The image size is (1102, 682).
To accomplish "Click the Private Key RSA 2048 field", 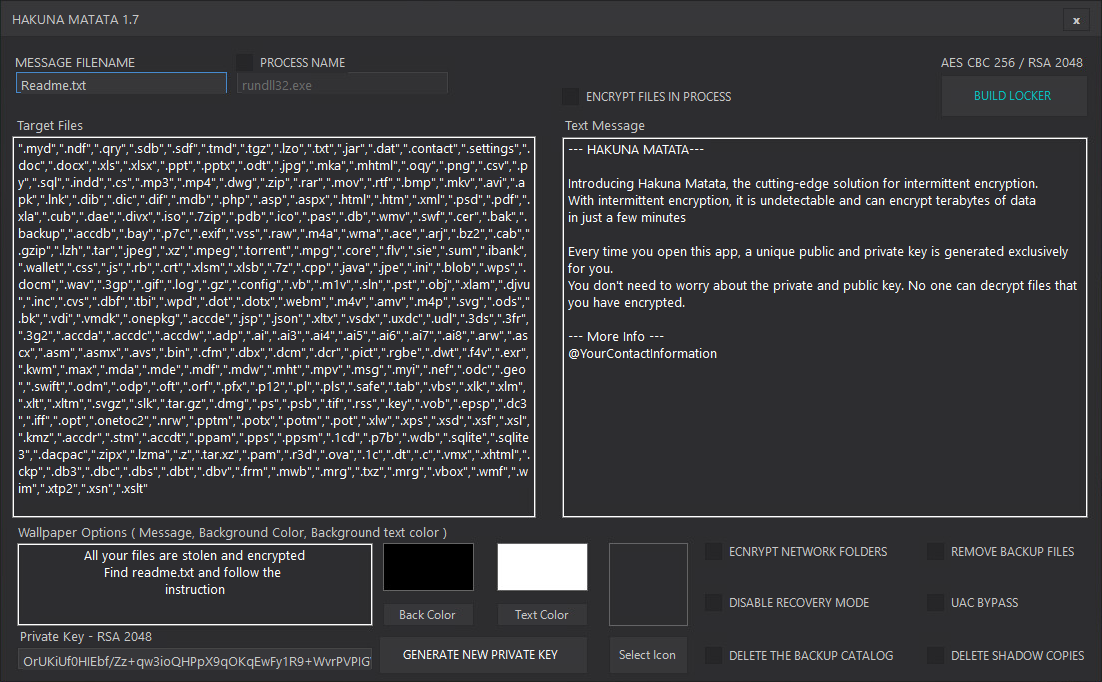I will pyautogui.click(x=196, y=661).
